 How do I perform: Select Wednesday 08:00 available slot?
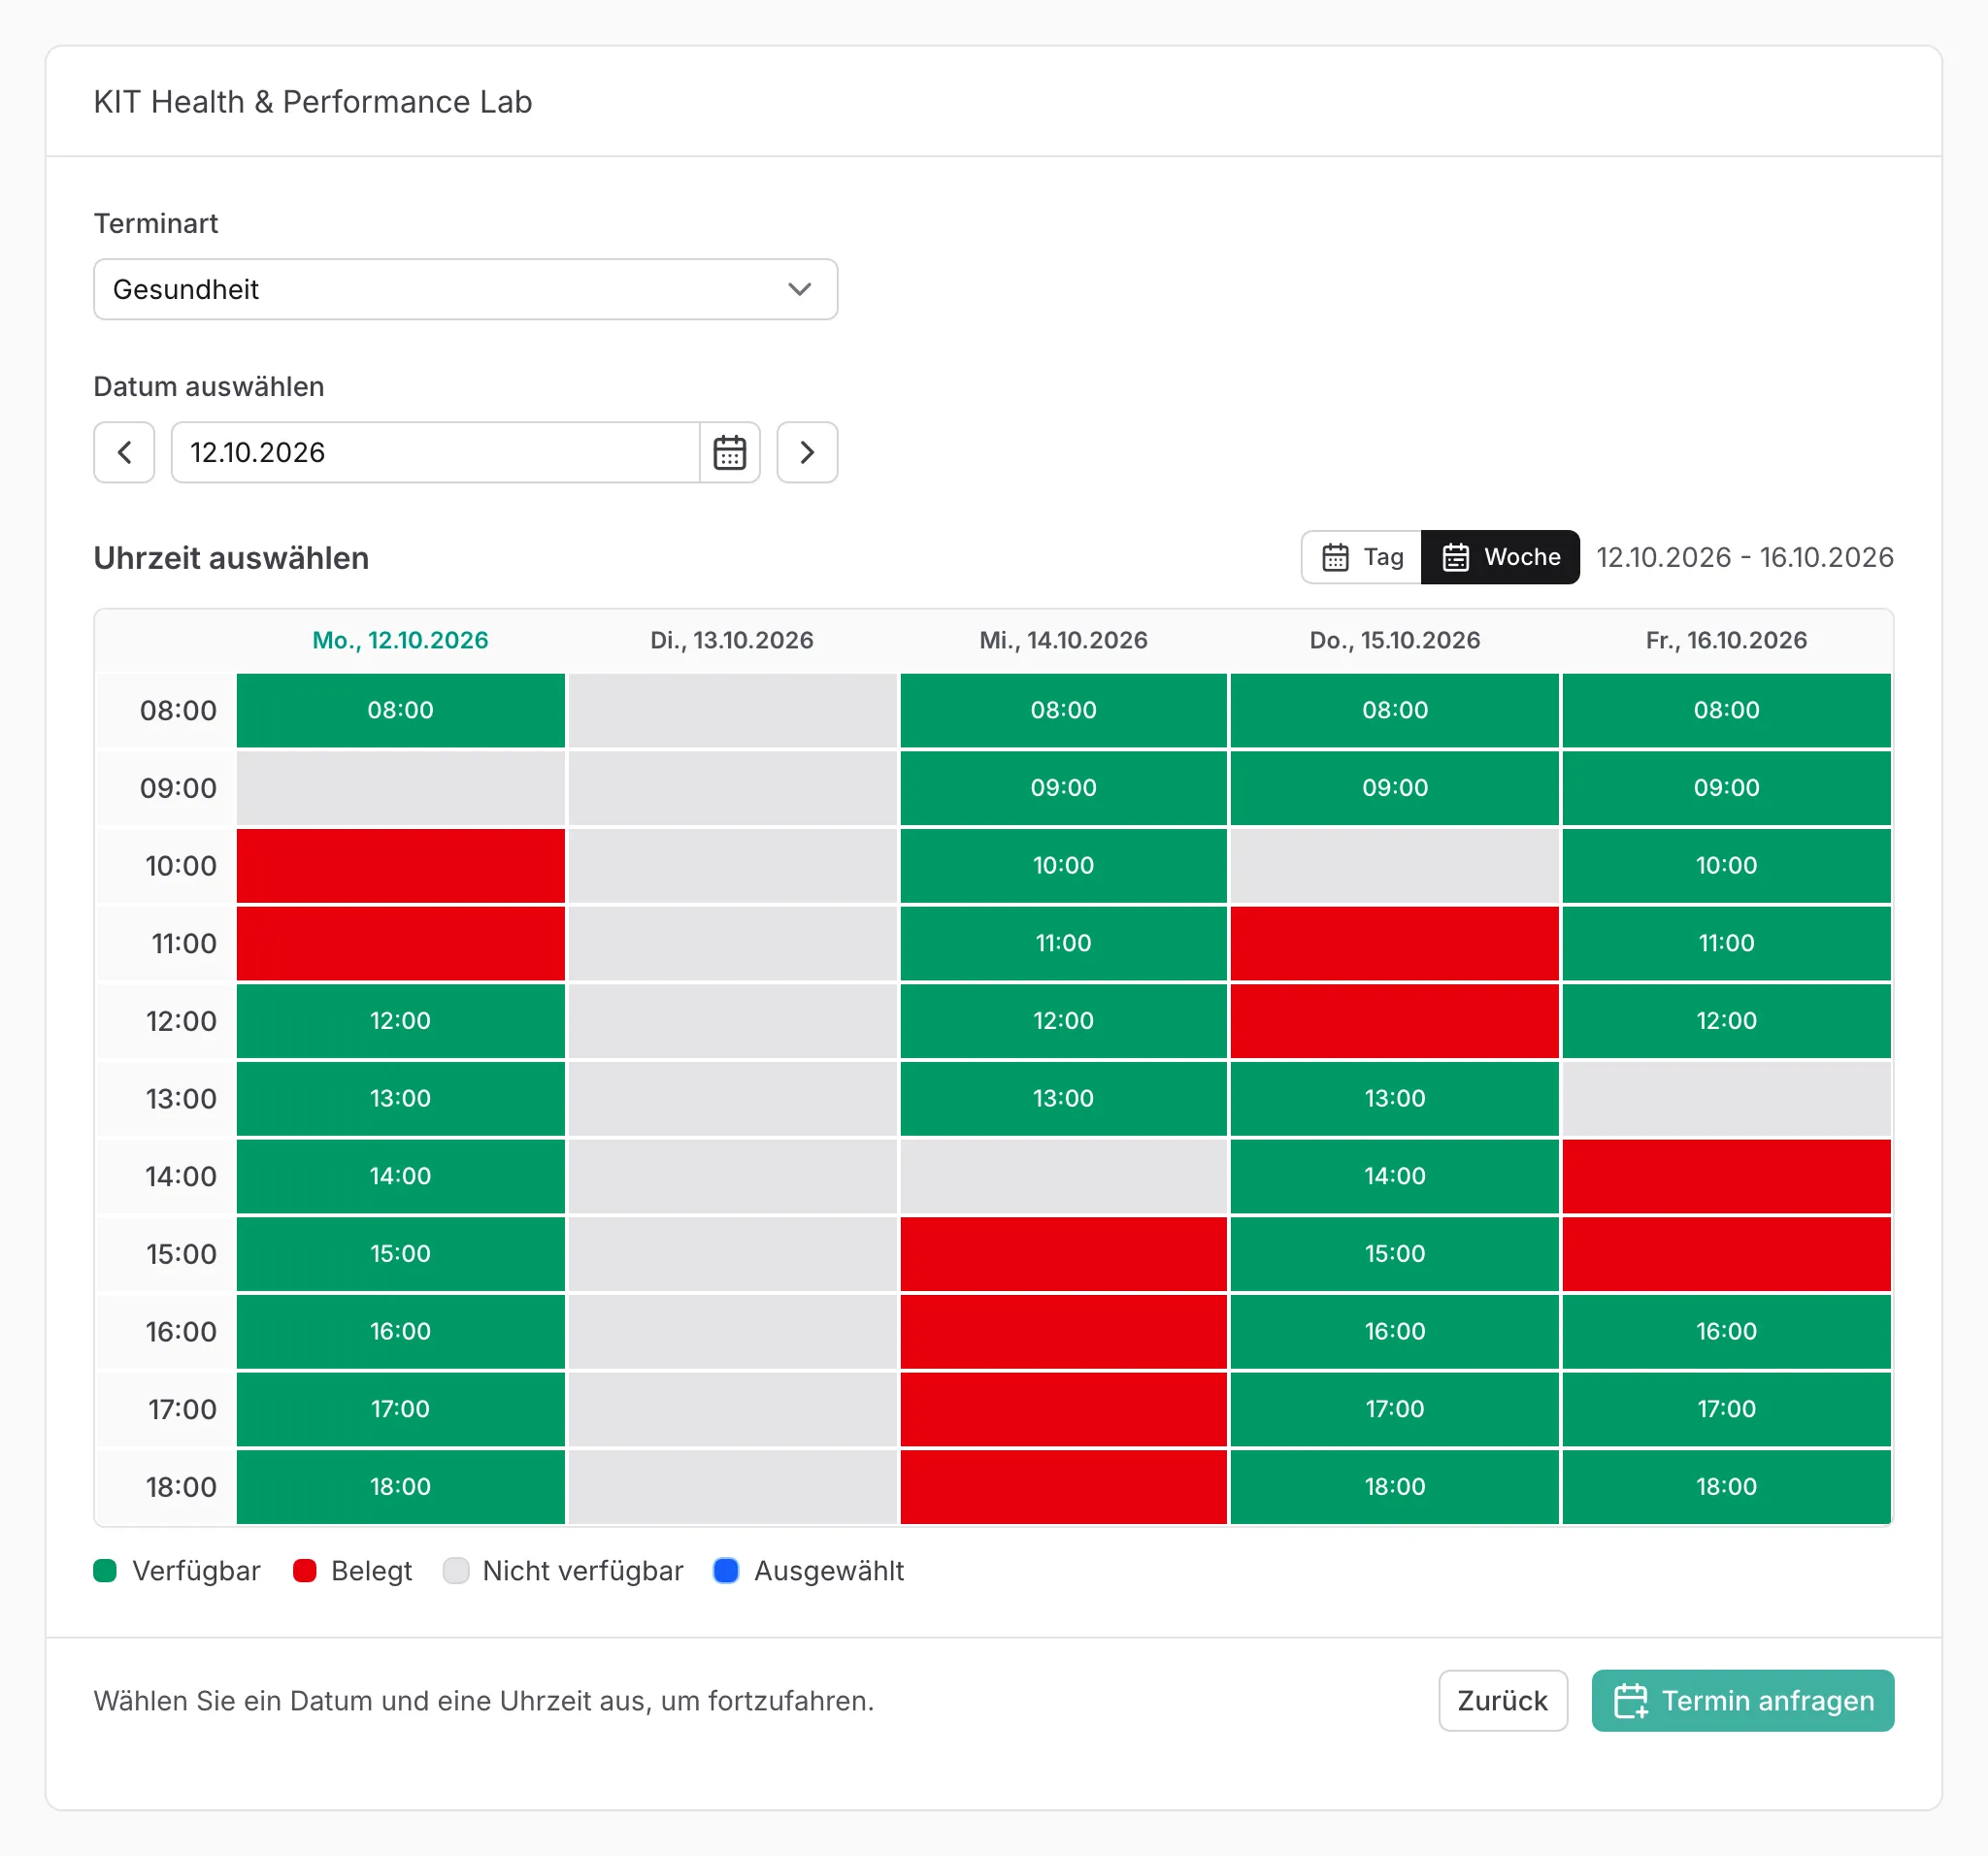pos(1063,710)
